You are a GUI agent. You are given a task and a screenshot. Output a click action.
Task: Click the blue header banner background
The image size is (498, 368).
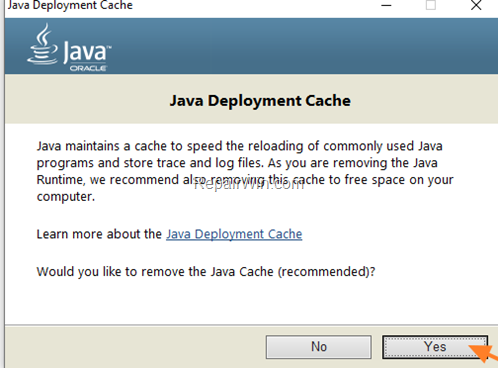[x=300, y=46]
